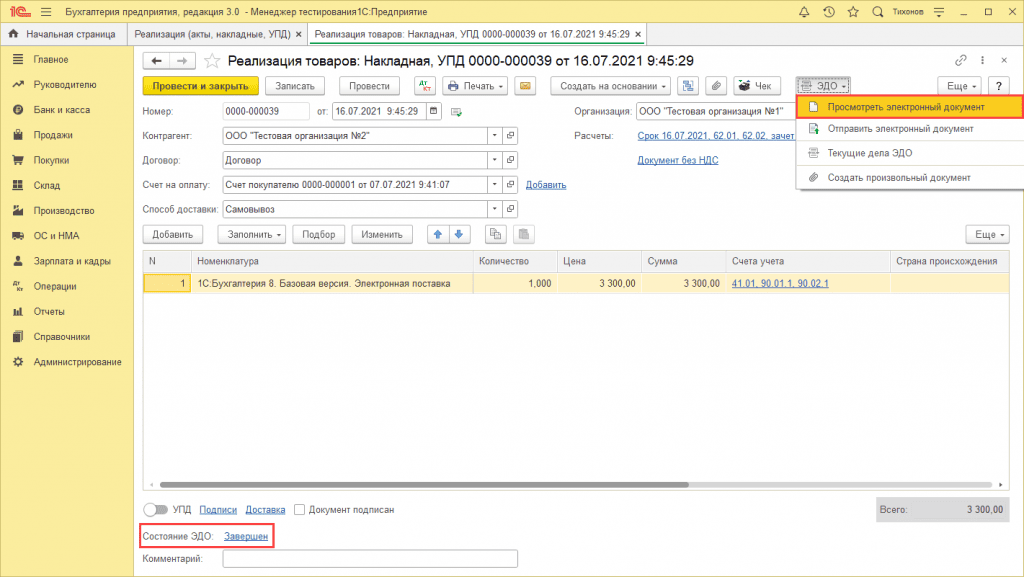This screenshot has height=577, width=1024.
Task: Expand the Создать на основании dropdown
Action: click(610, 86)
